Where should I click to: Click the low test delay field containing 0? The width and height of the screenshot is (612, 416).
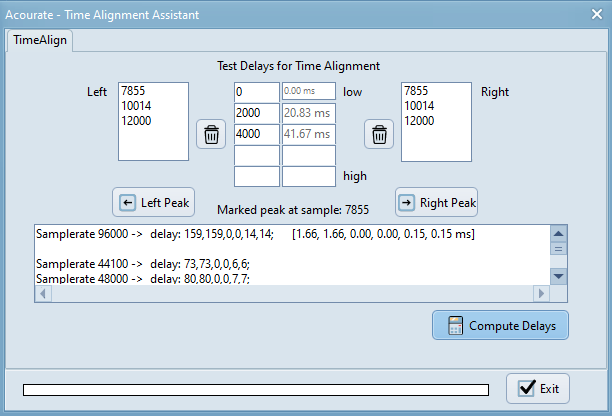point(256,92)
